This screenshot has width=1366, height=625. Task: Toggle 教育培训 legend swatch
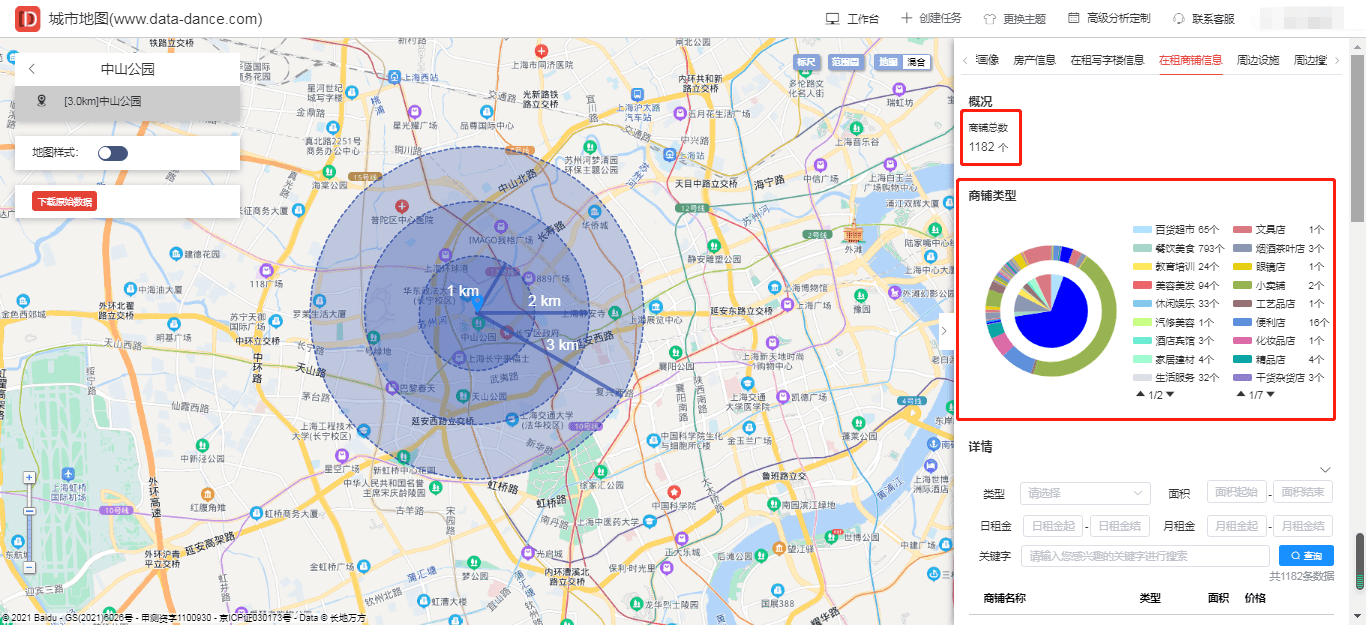1142,267
